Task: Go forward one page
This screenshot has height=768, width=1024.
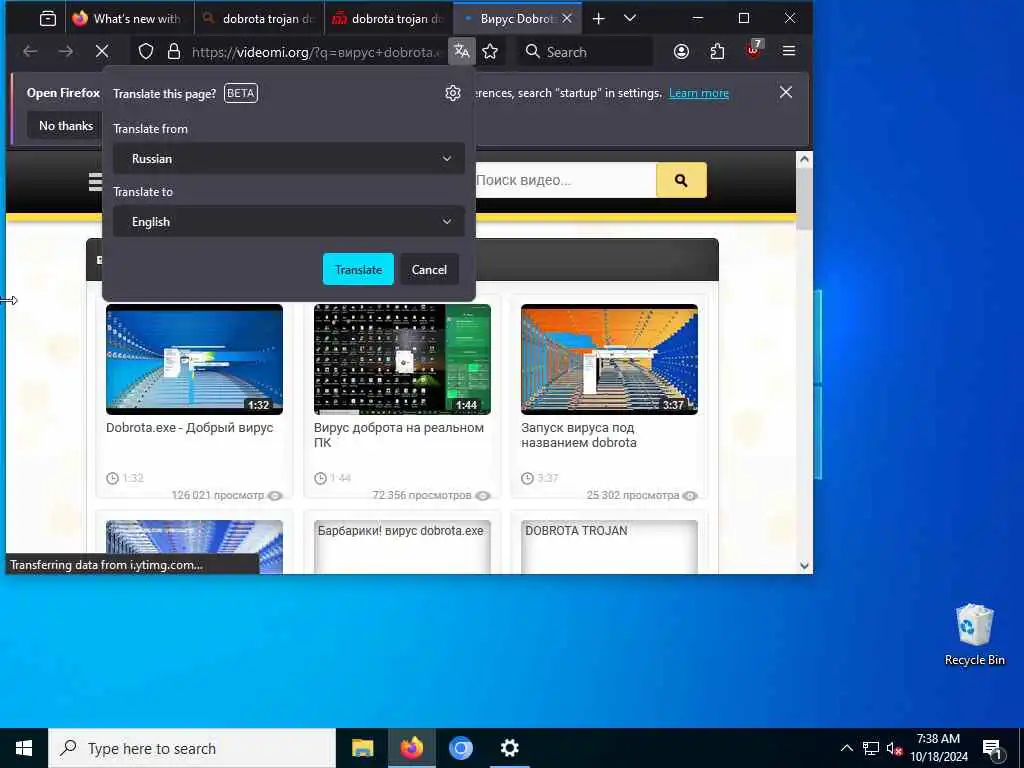Action: [66, 51]
